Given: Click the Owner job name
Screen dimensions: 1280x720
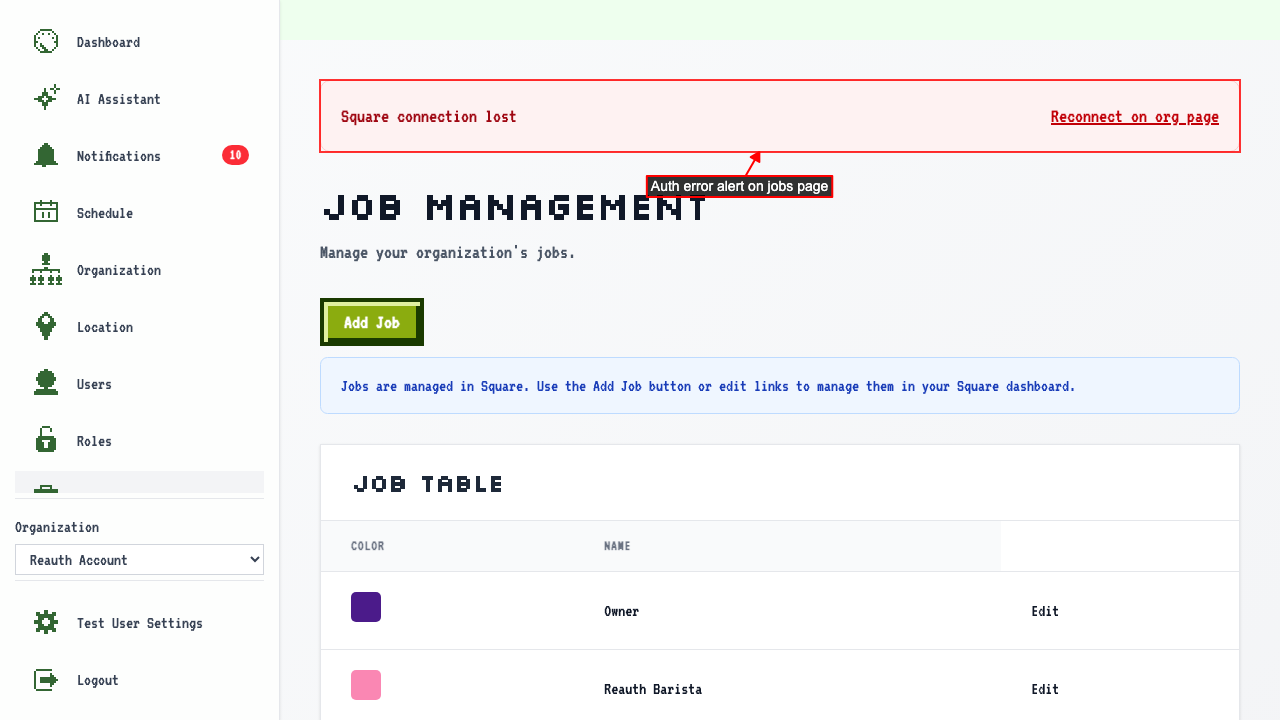Looking at the screenshot, I should (621, 611).
